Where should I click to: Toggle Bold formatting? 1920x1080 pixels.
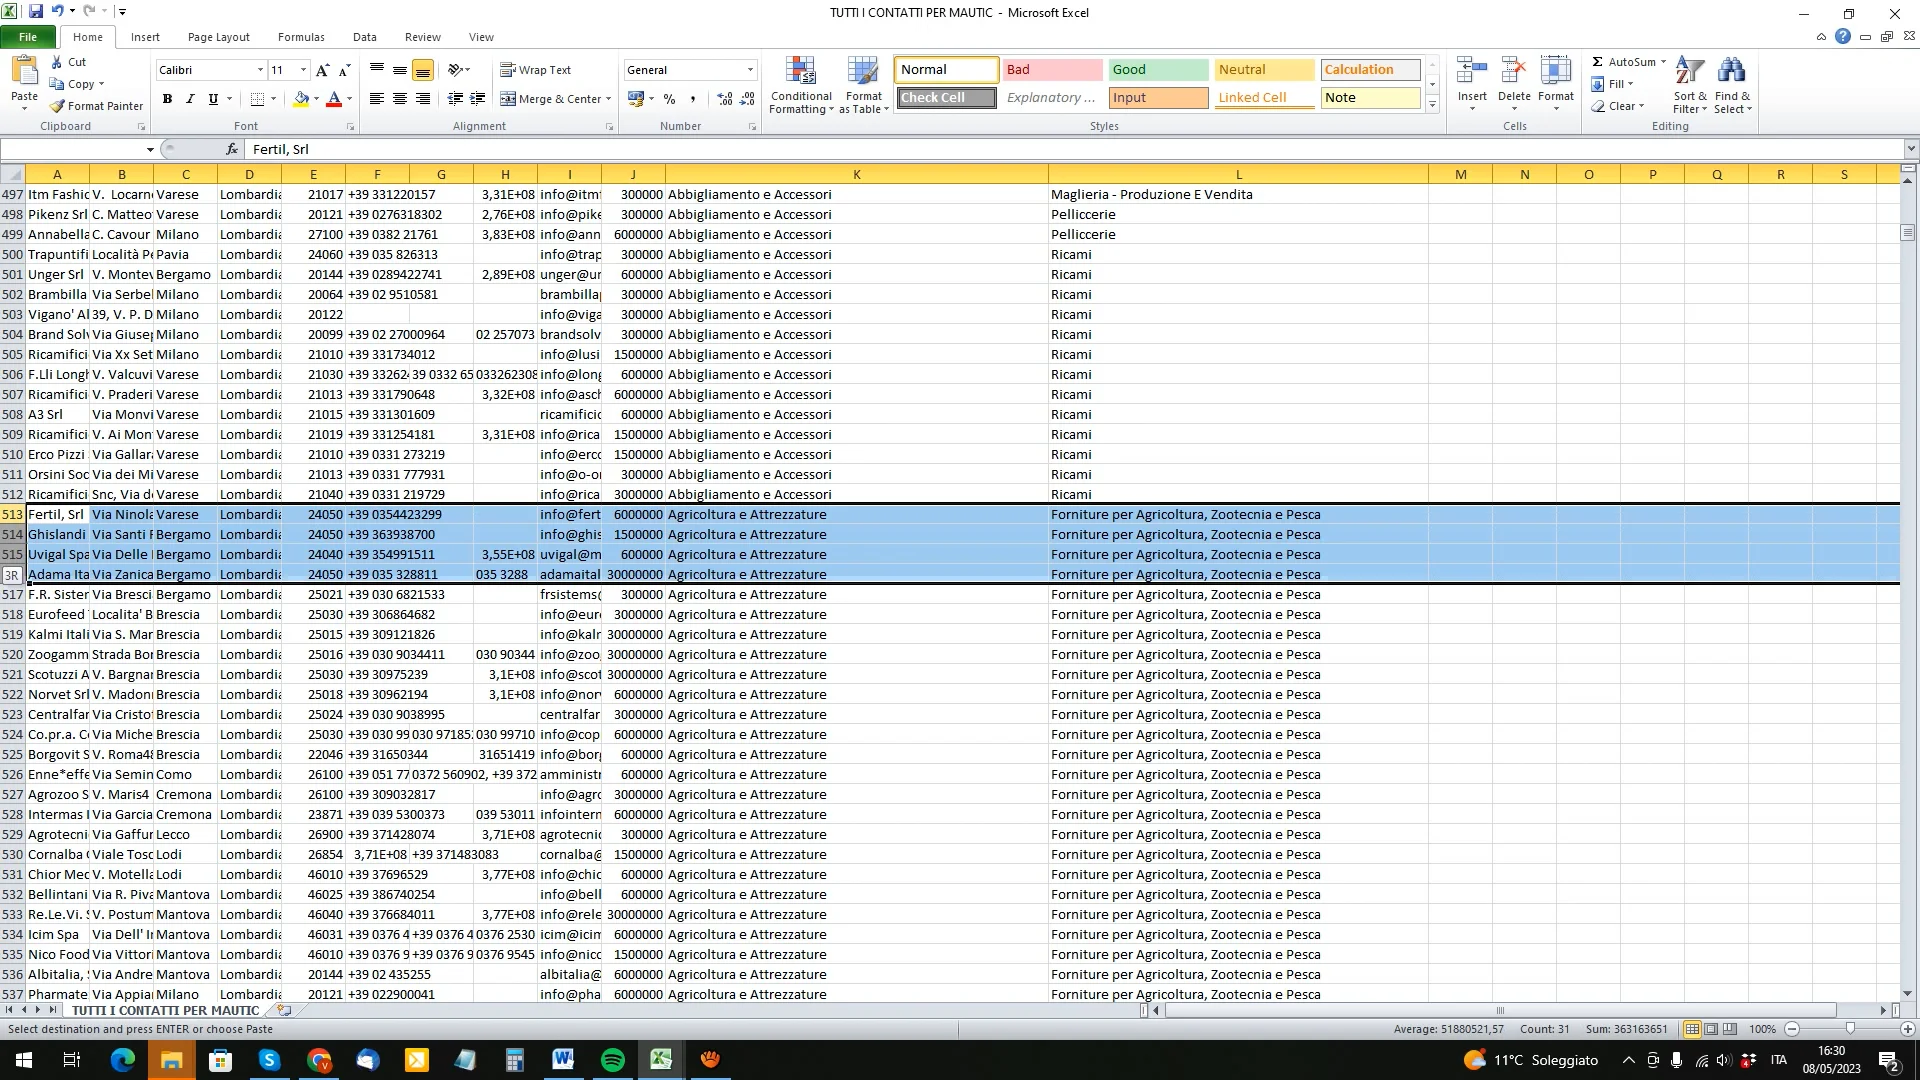[167, 99]
